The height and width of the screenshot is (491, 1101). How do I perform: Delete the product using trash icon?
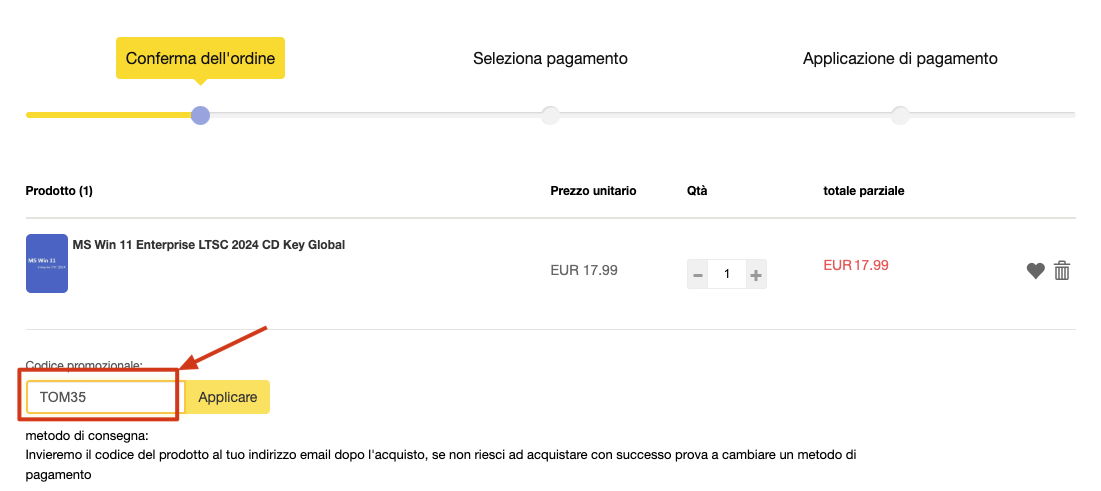pyautogui.click(x=1062, y=271)
